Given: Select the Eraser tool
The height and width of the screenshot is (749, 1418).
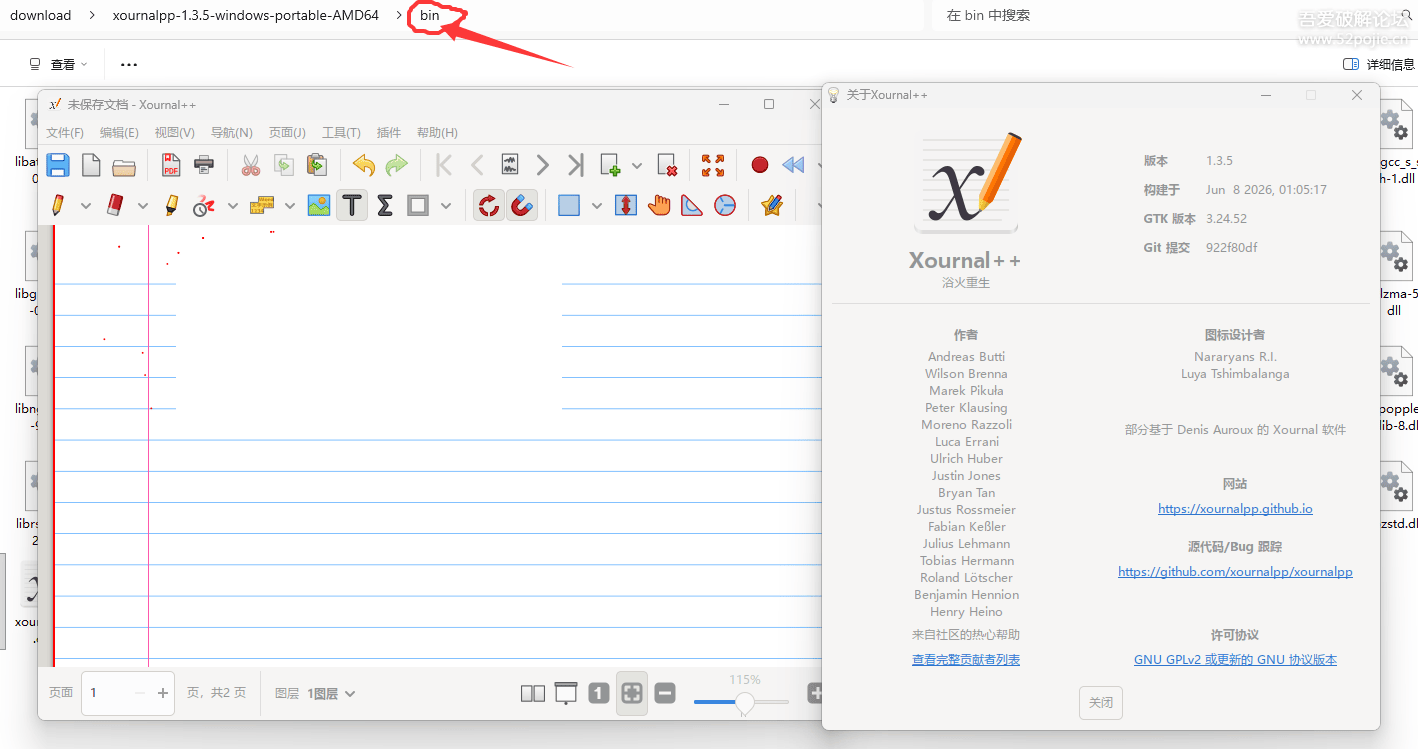Looking at the screenshot, I should tap(115, 205).
